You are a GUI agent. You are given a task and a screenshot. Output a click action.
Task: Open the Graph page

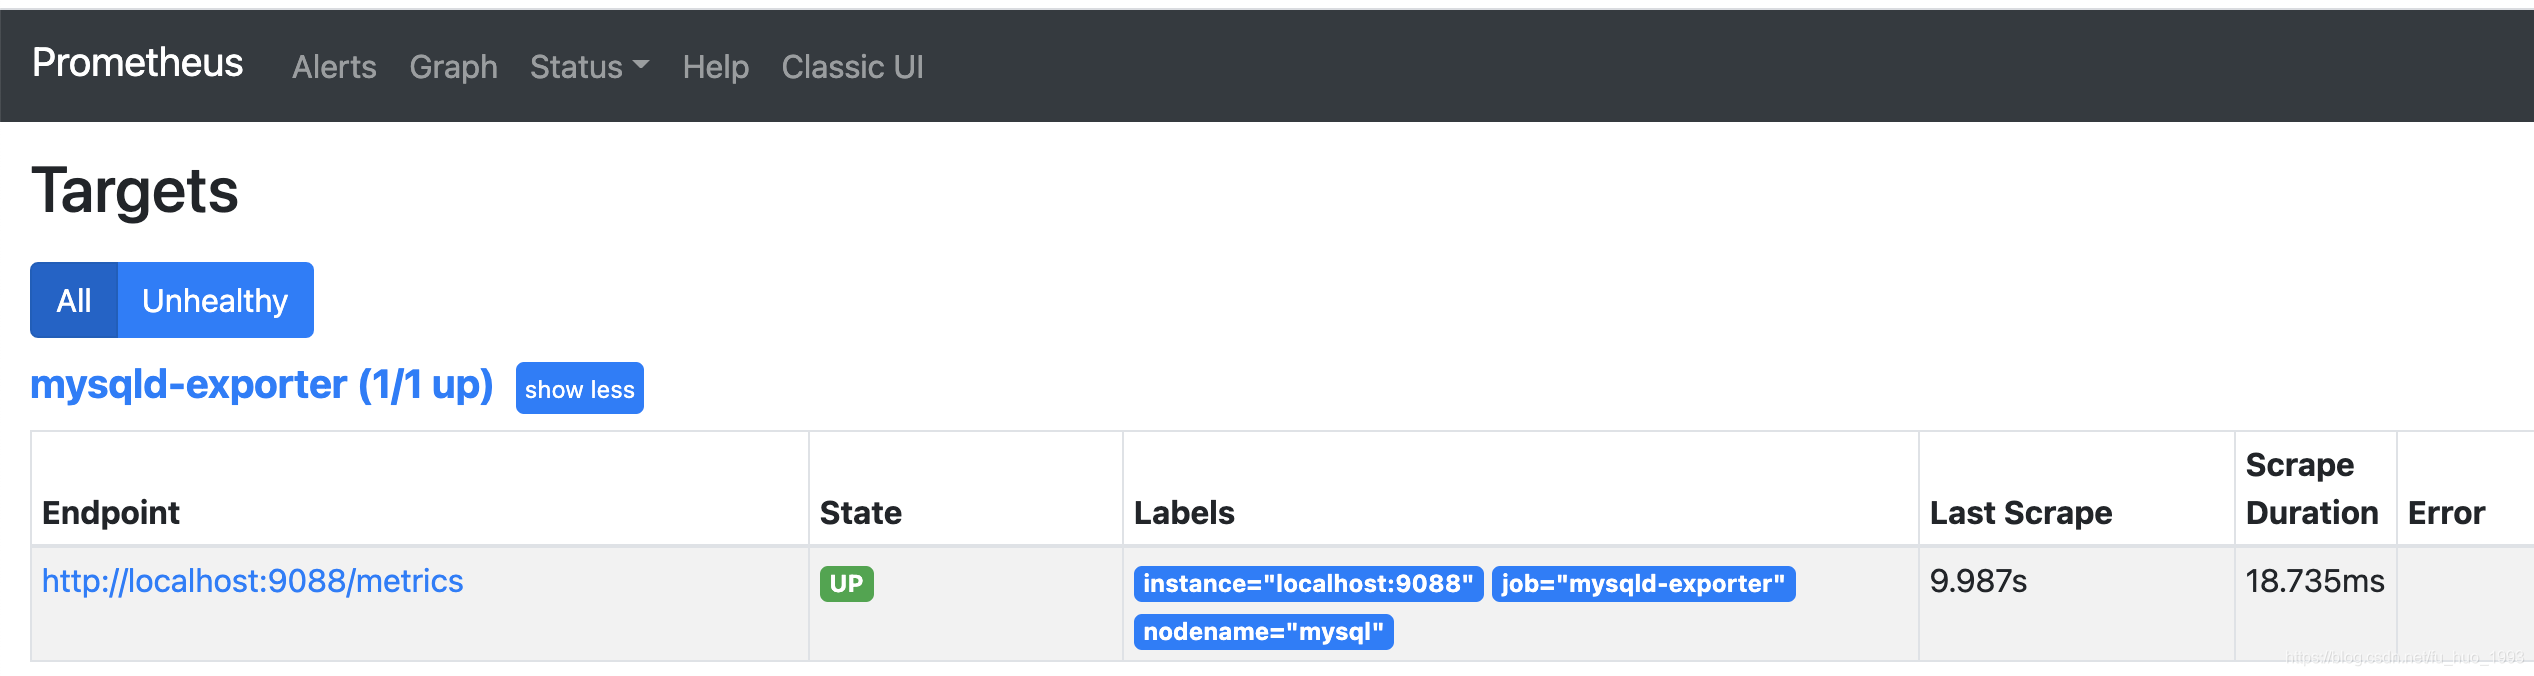[x=453, y=67]
